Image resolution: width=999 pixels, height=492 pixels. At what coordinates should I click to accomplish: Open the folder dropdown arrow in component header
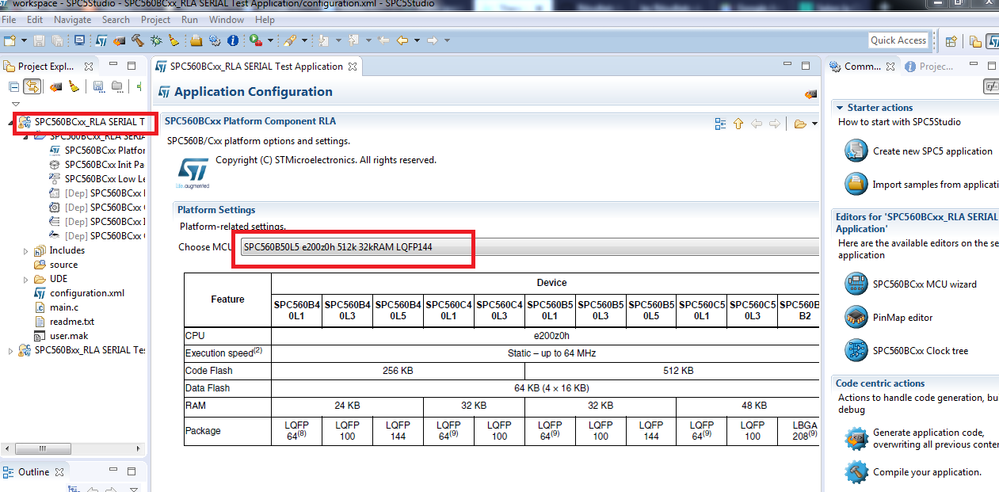(814, 124)
